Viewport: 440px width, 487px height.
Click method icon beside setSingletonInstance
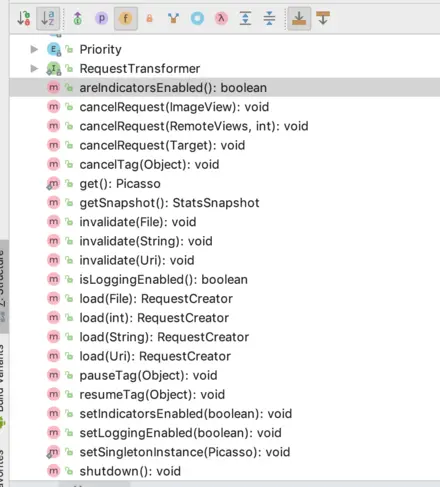pos(53,452)
